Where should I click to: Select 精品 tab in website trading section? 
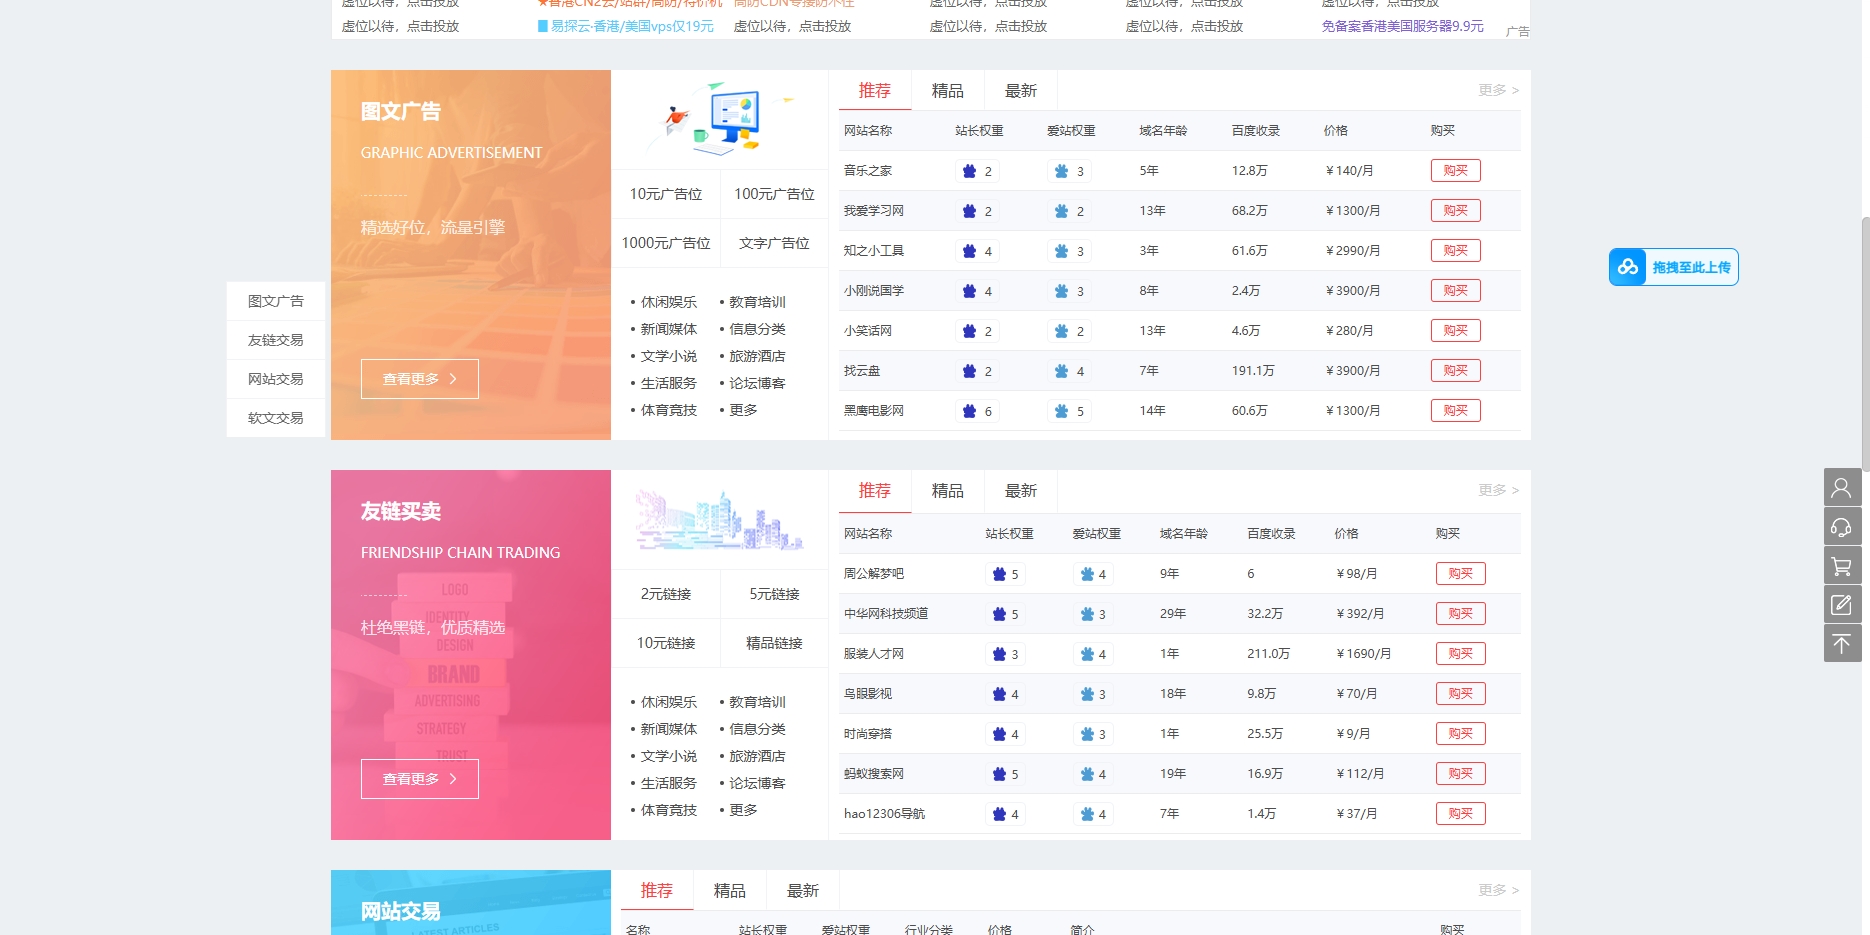pyautogui.click(x=729, y=891)
